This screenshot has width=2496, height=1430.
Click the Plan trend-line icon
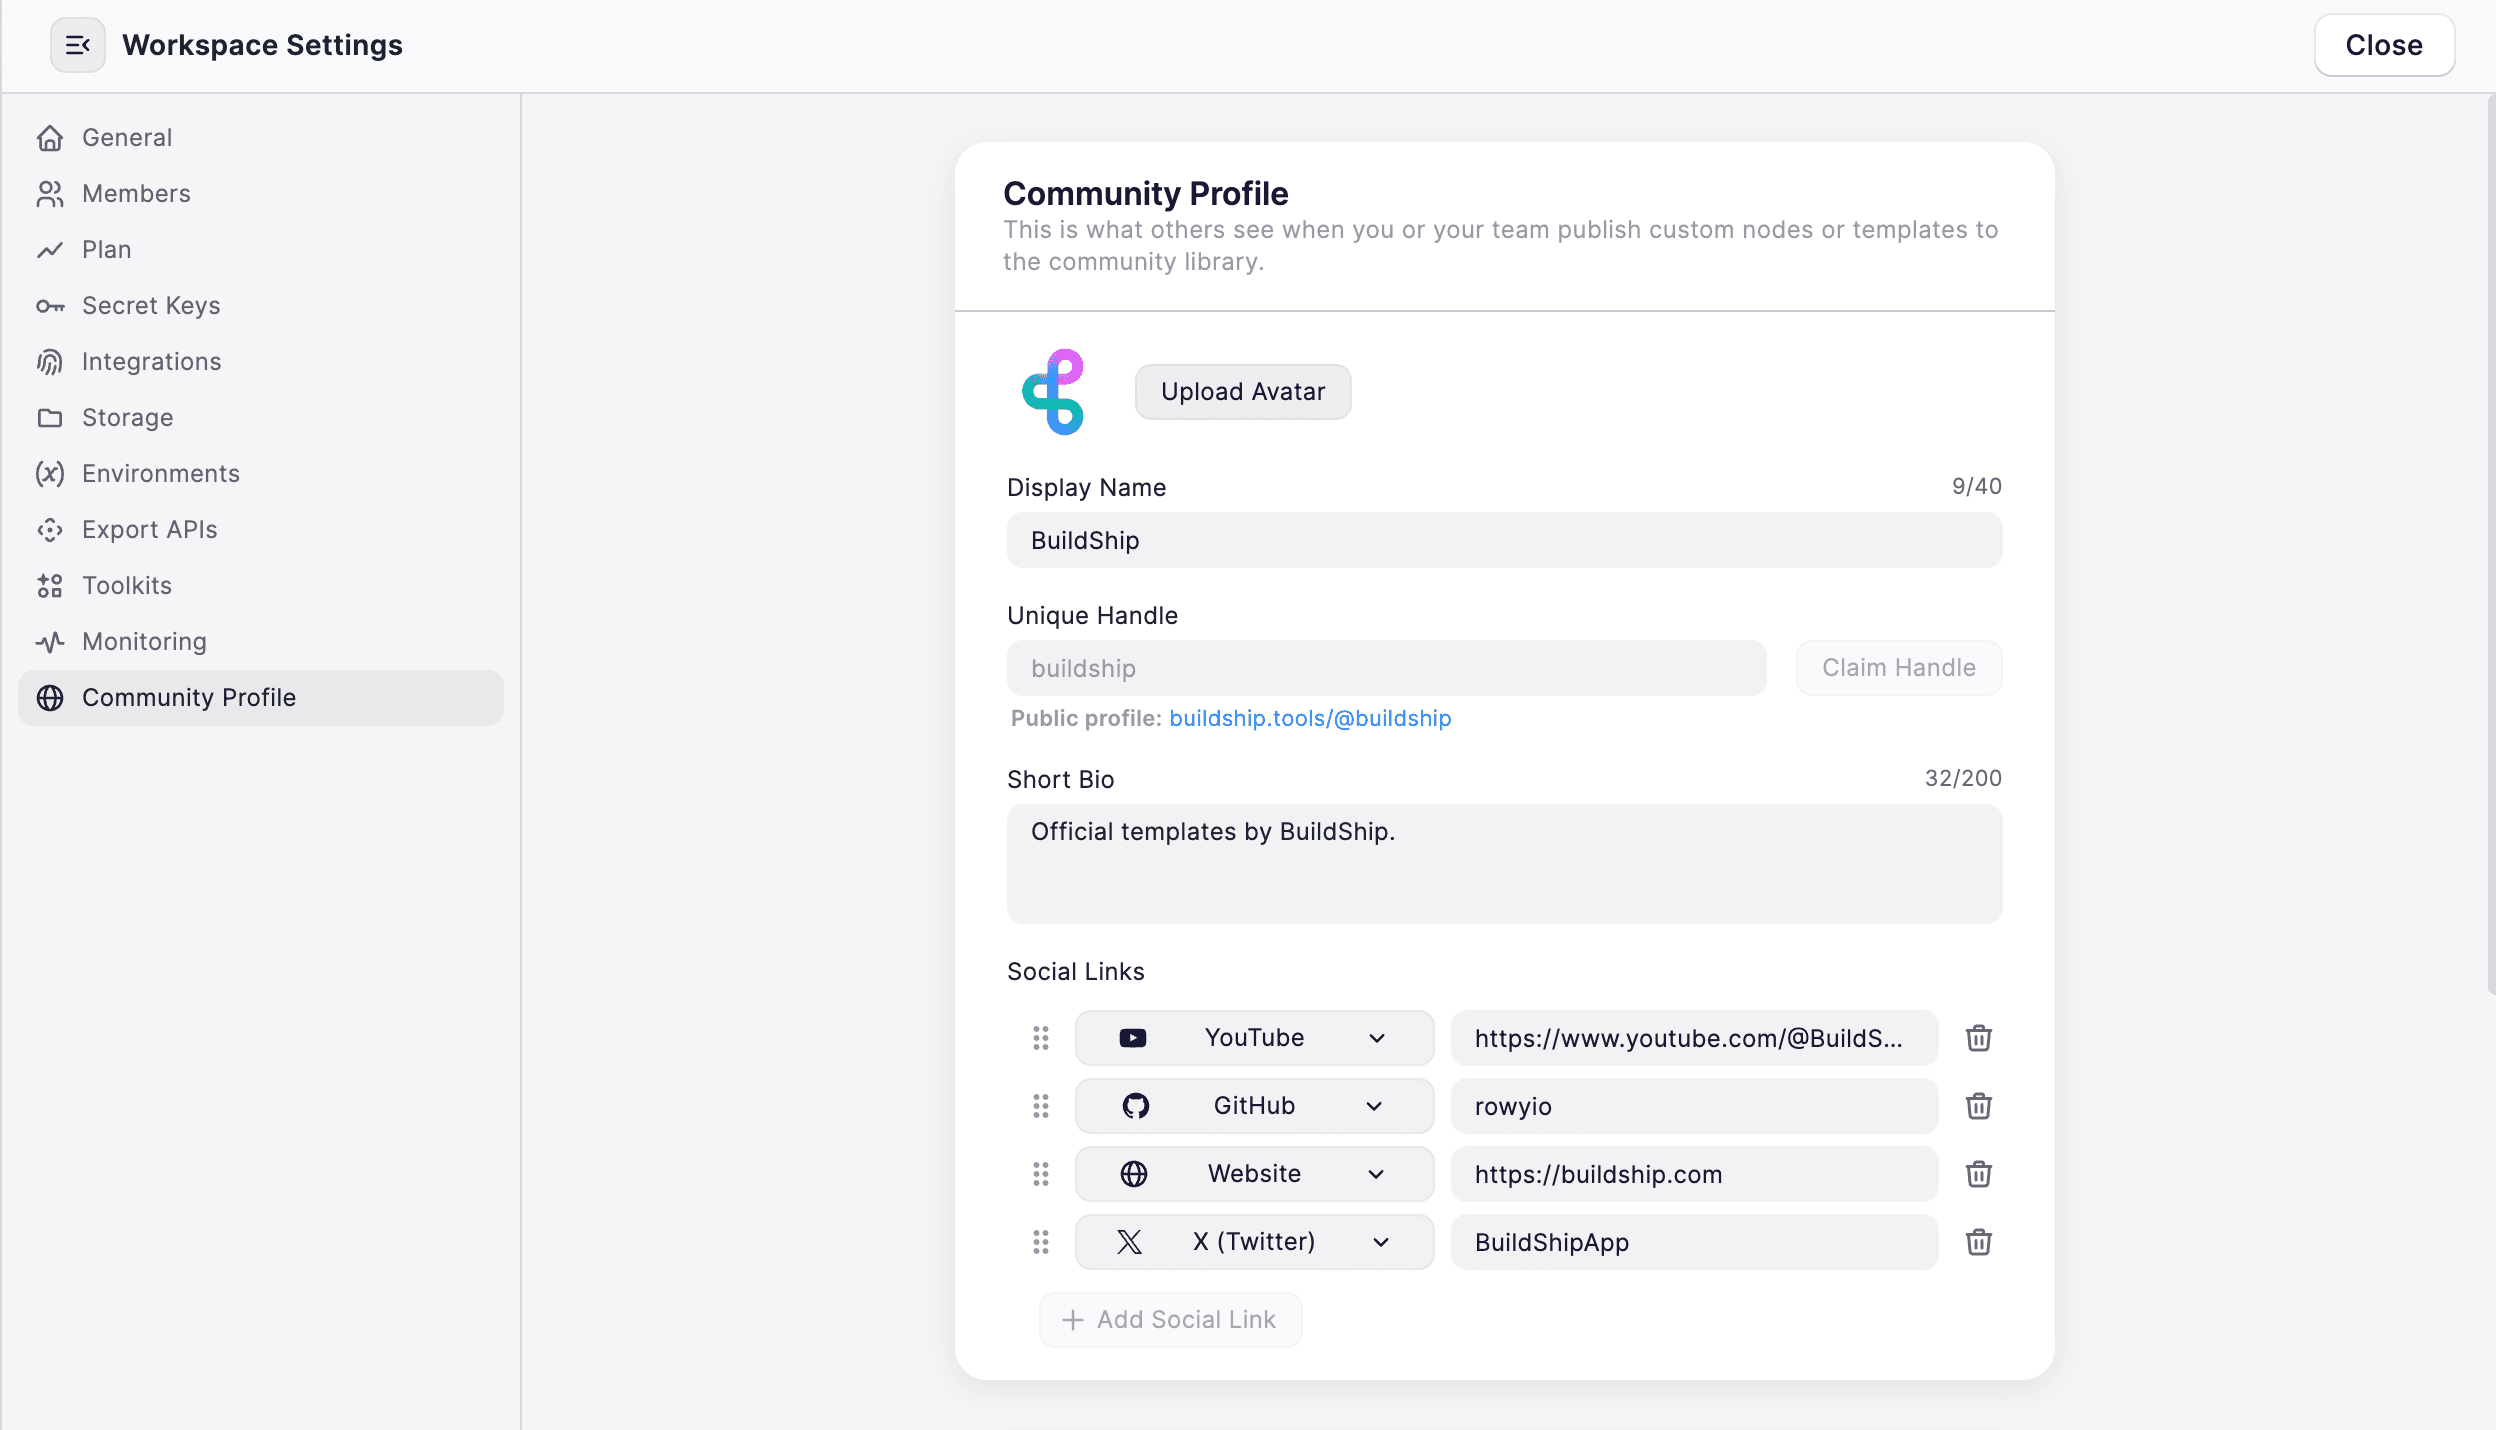click(50, 250)
